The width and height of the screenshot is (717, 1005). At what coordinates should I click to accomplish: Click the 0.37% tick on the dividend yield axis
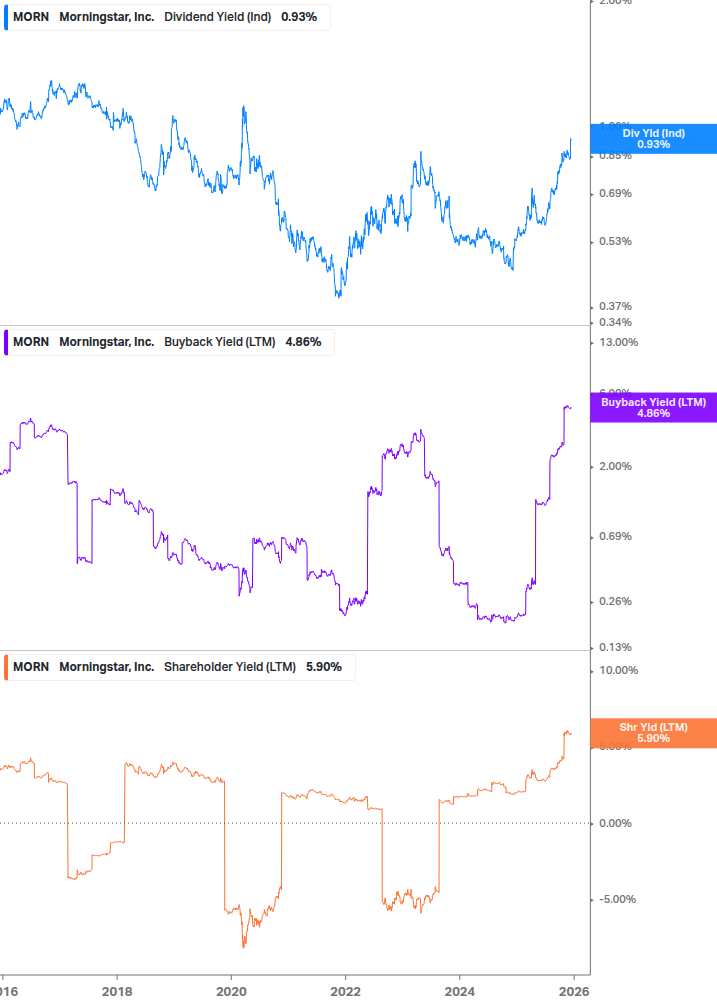pyautogui.click(x=615, y=306)
